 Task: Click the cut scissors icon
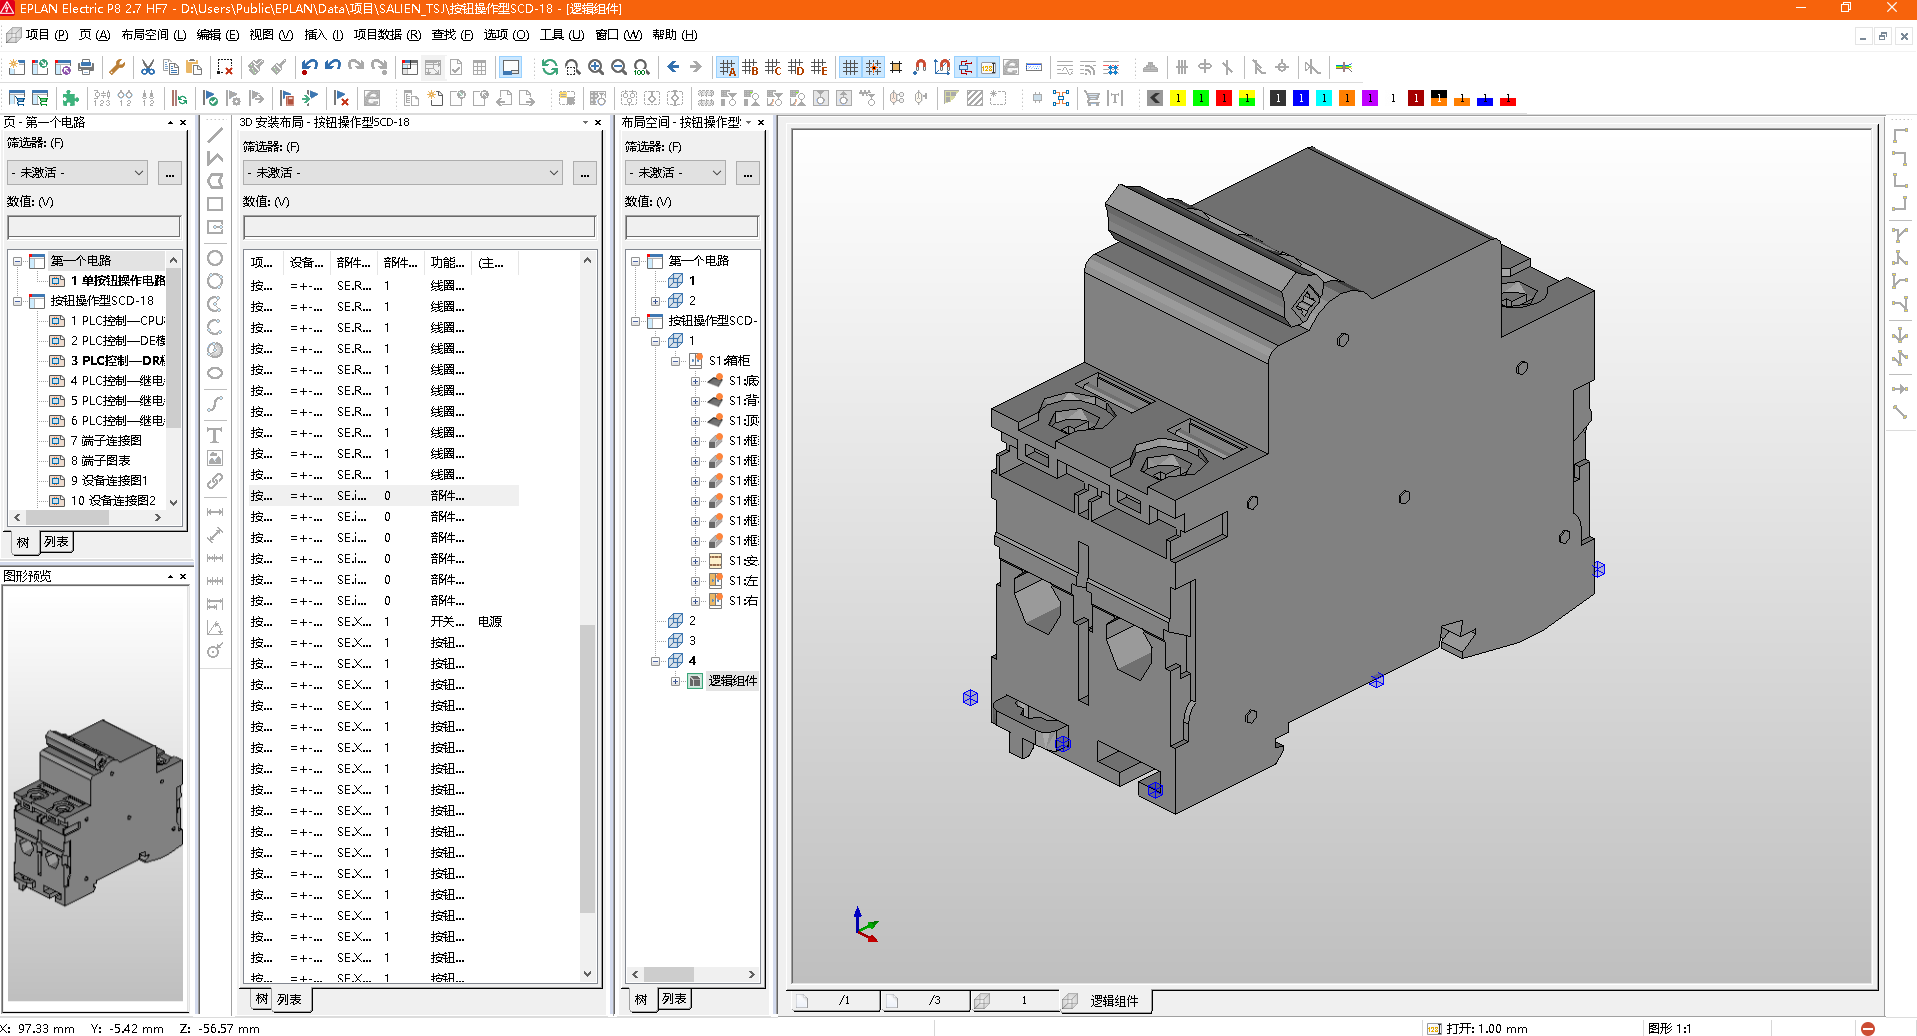pos(148,67)
